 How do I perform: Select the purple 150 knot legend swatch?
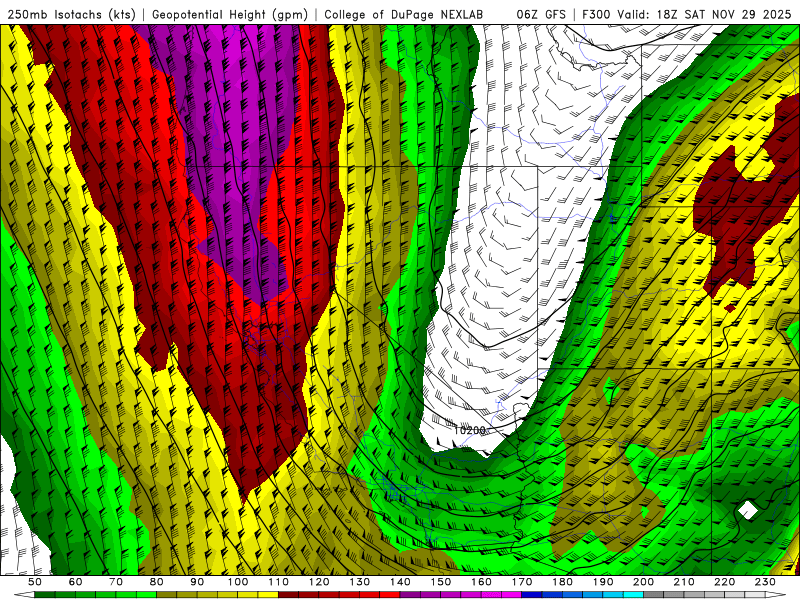(451, 595)
